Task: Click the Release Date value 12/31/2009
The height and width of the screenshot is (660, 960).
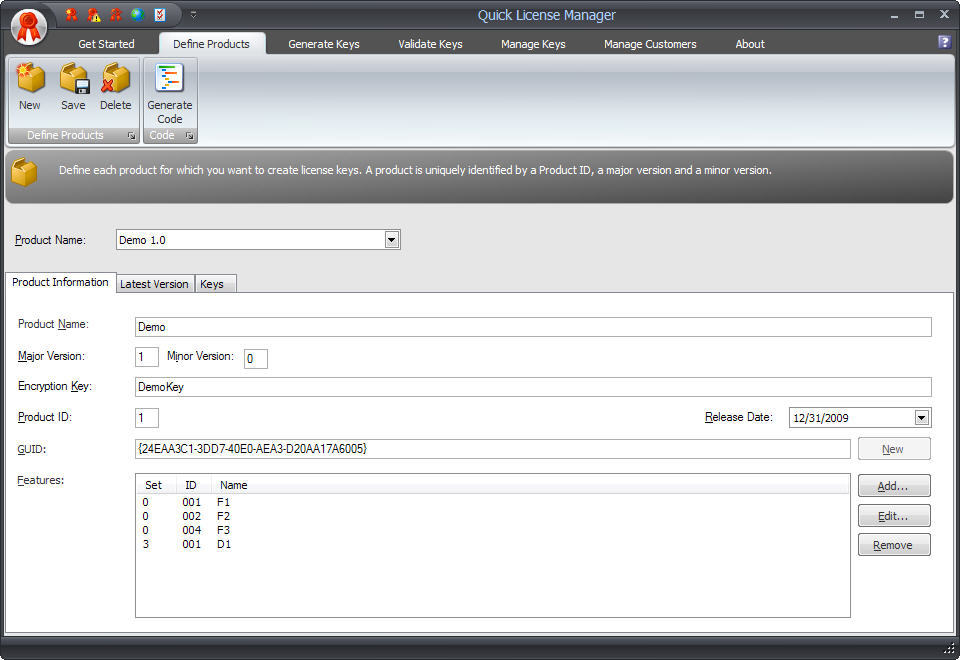Action: (821, 418)
